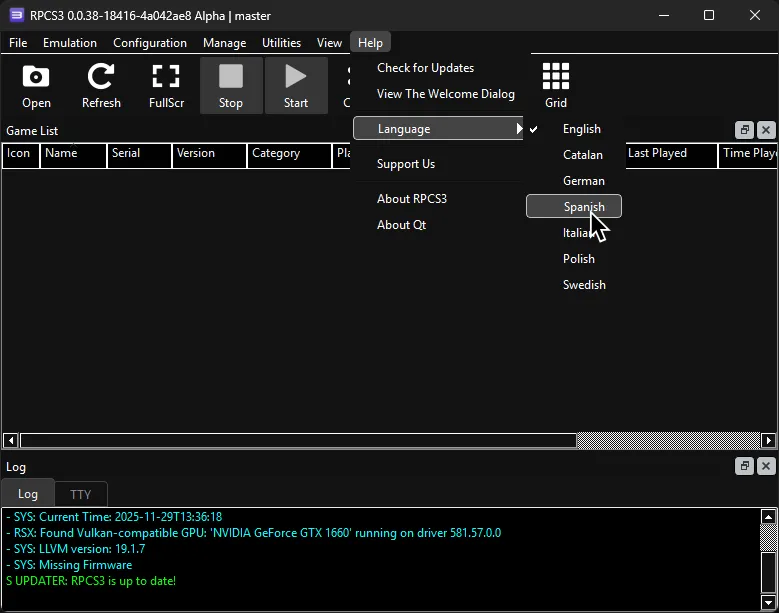Close the Log panel

(x=766, y=466)
